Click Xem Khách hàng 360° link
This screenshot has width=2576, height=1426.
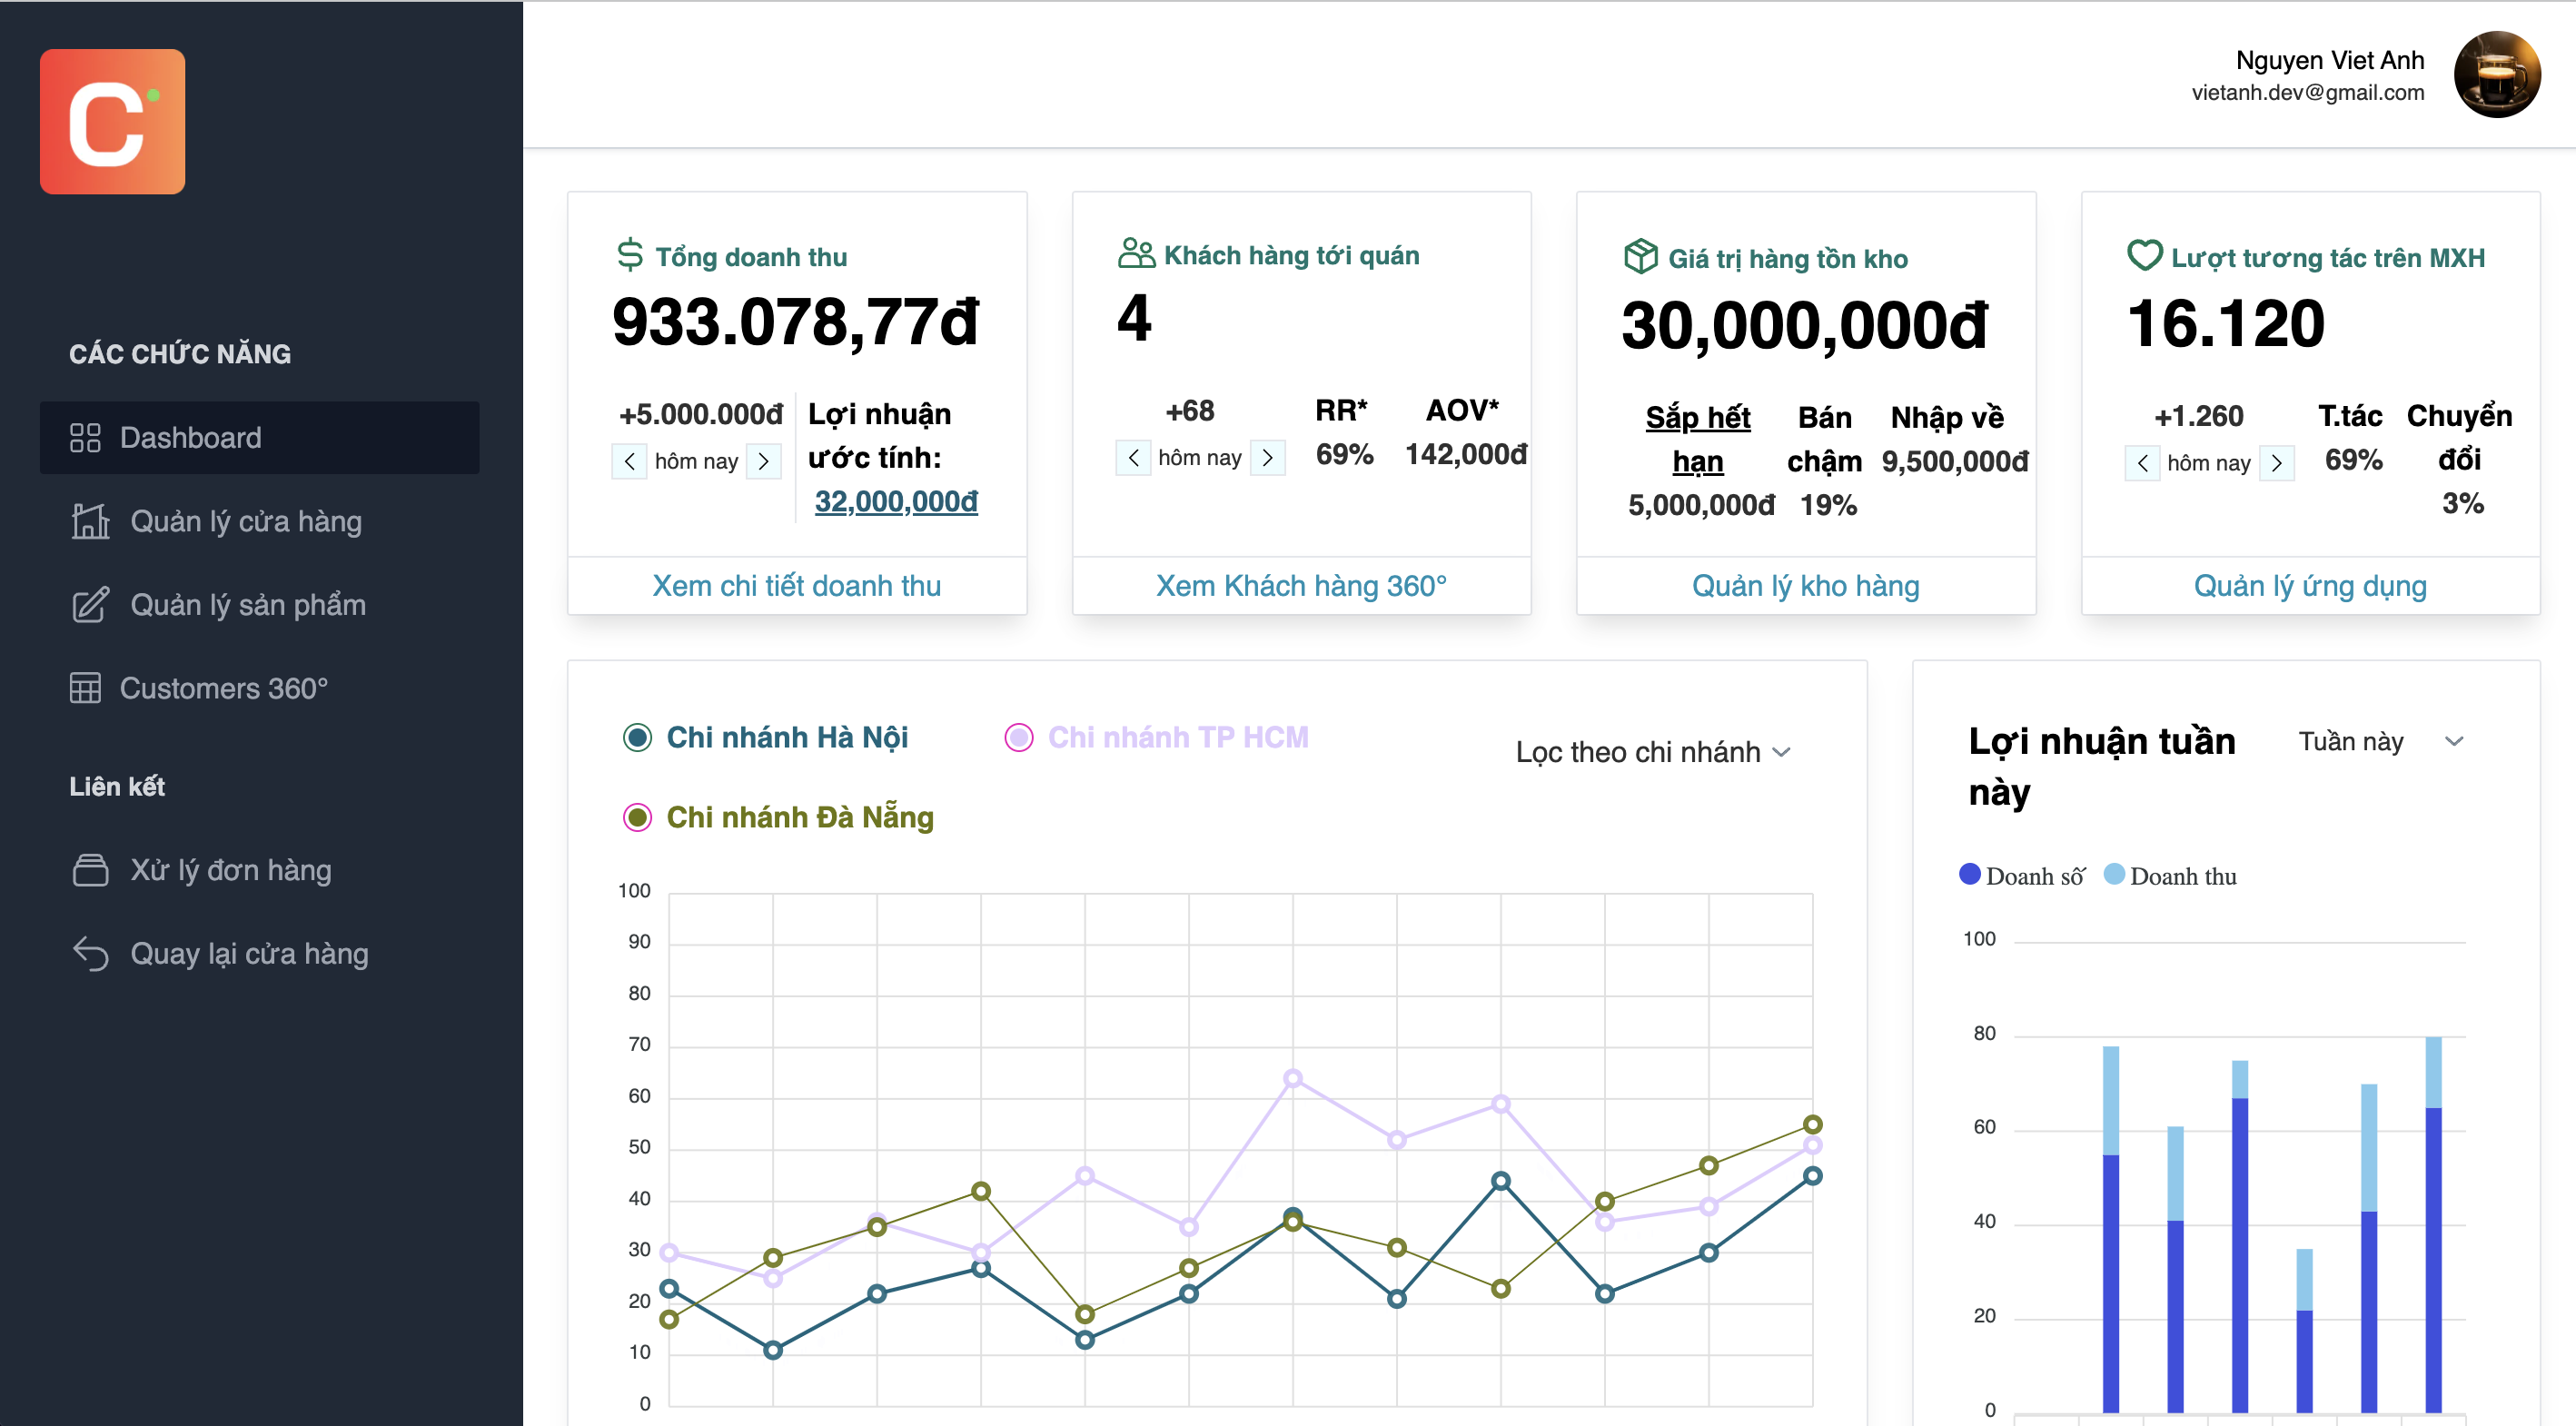click(1301, 586)
